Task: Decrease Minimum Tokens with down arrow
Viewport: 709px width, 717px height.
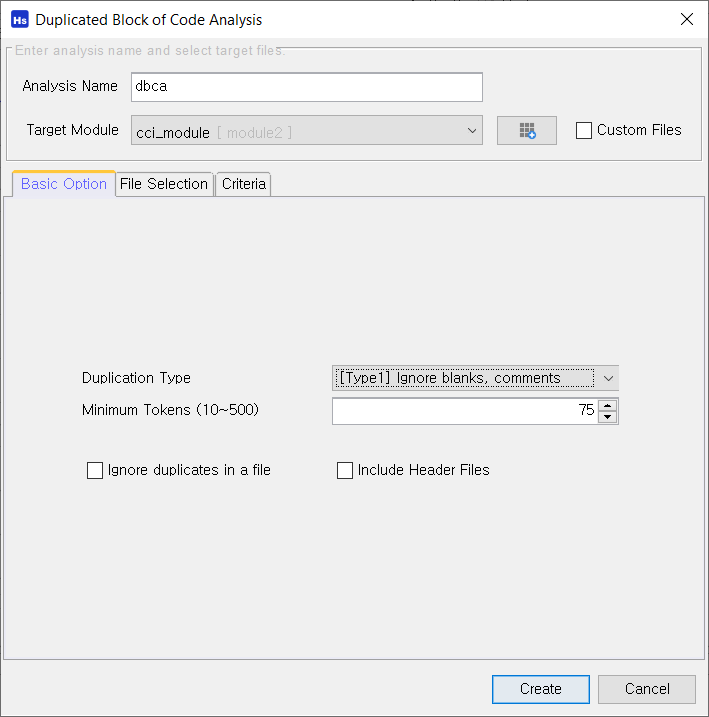Action: click(608, 417)
